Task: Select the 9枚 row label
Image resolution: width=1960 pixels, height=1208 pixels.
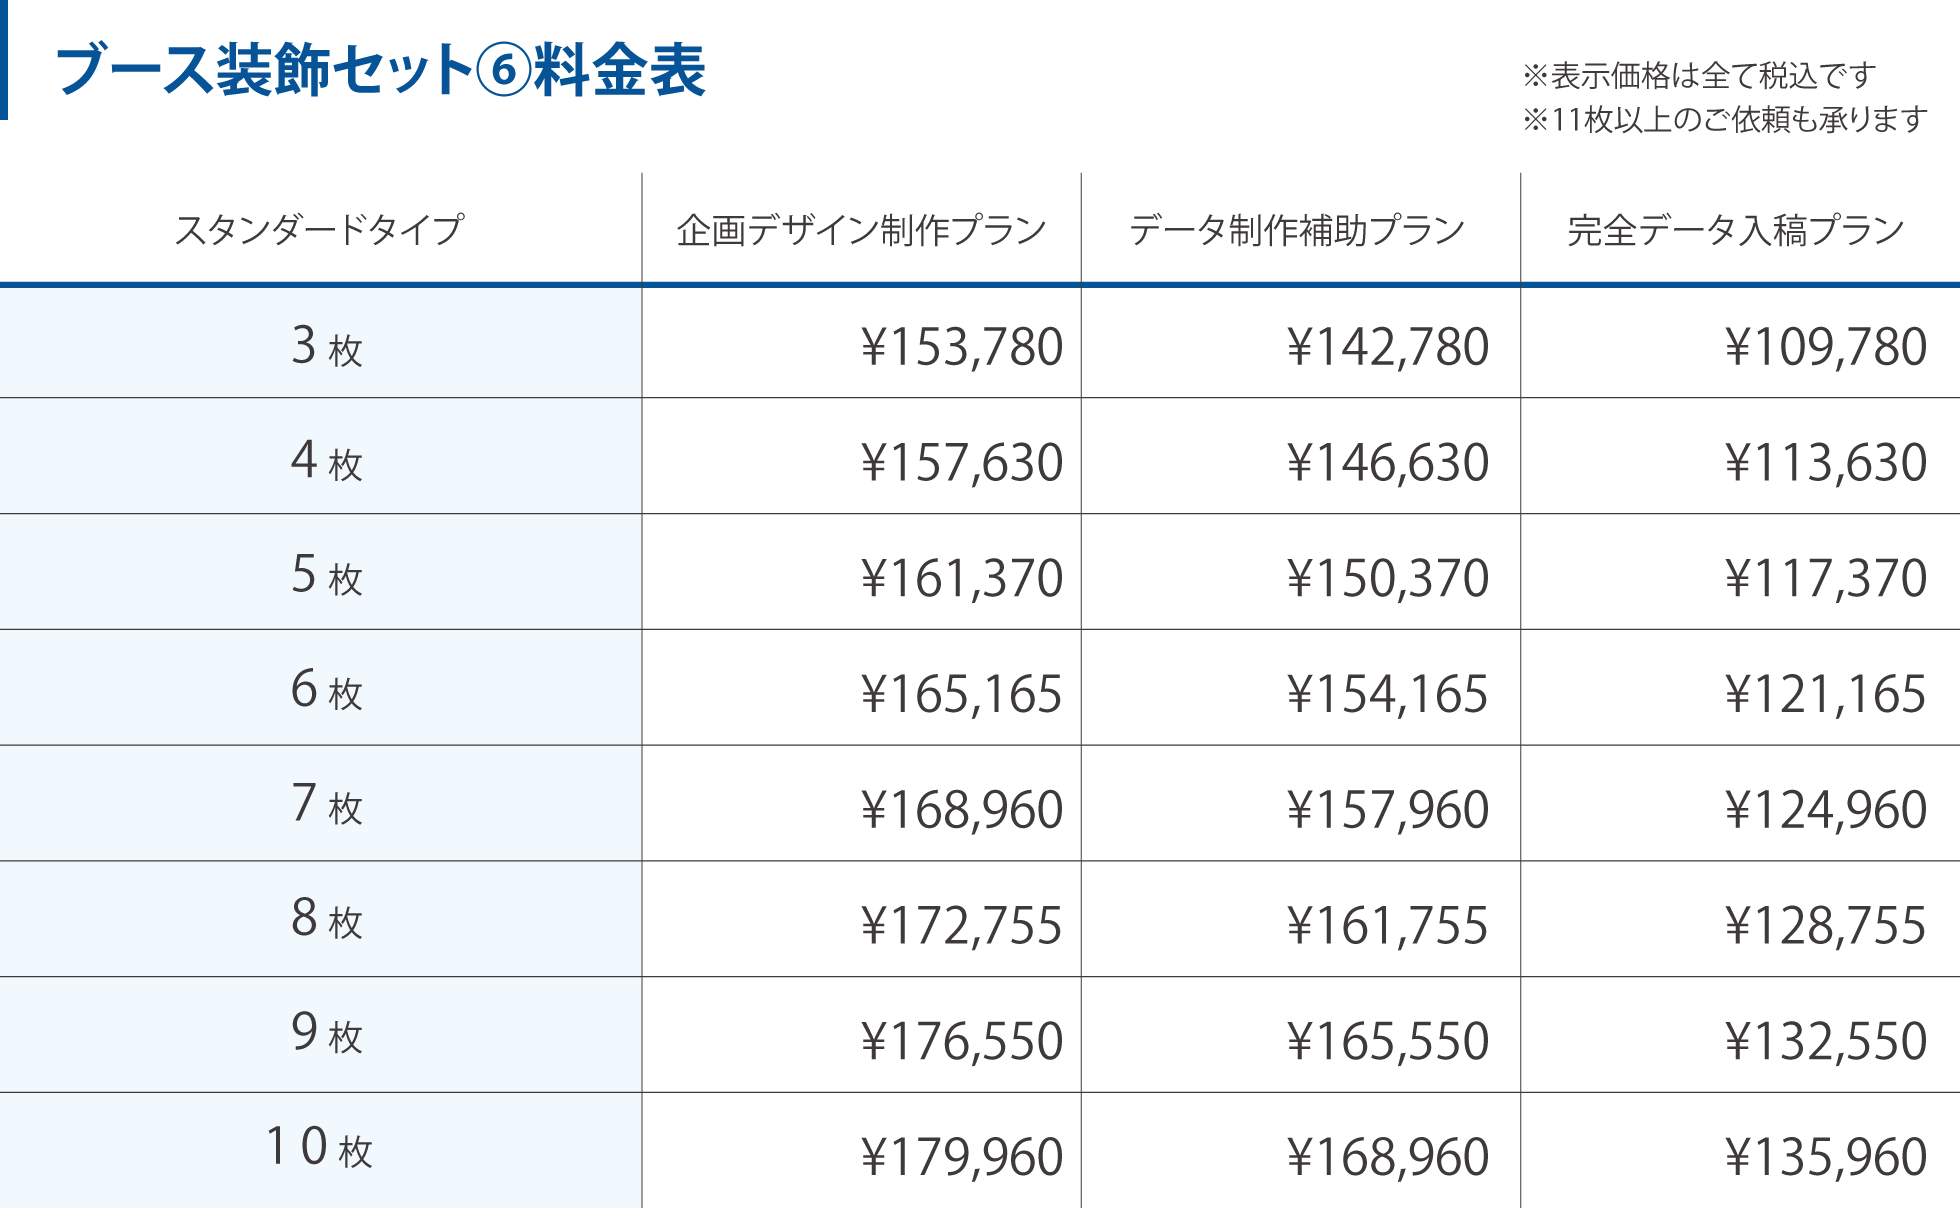Action: tap(326, 1034)
